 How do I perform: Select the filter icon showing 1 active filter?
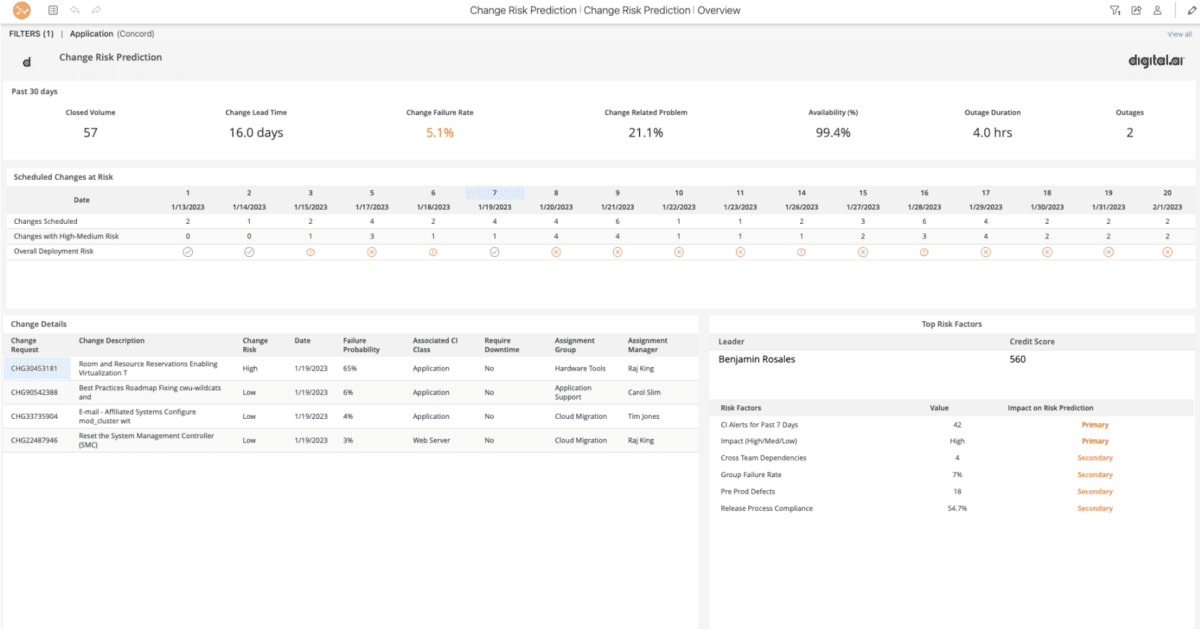coord(1115,10)
